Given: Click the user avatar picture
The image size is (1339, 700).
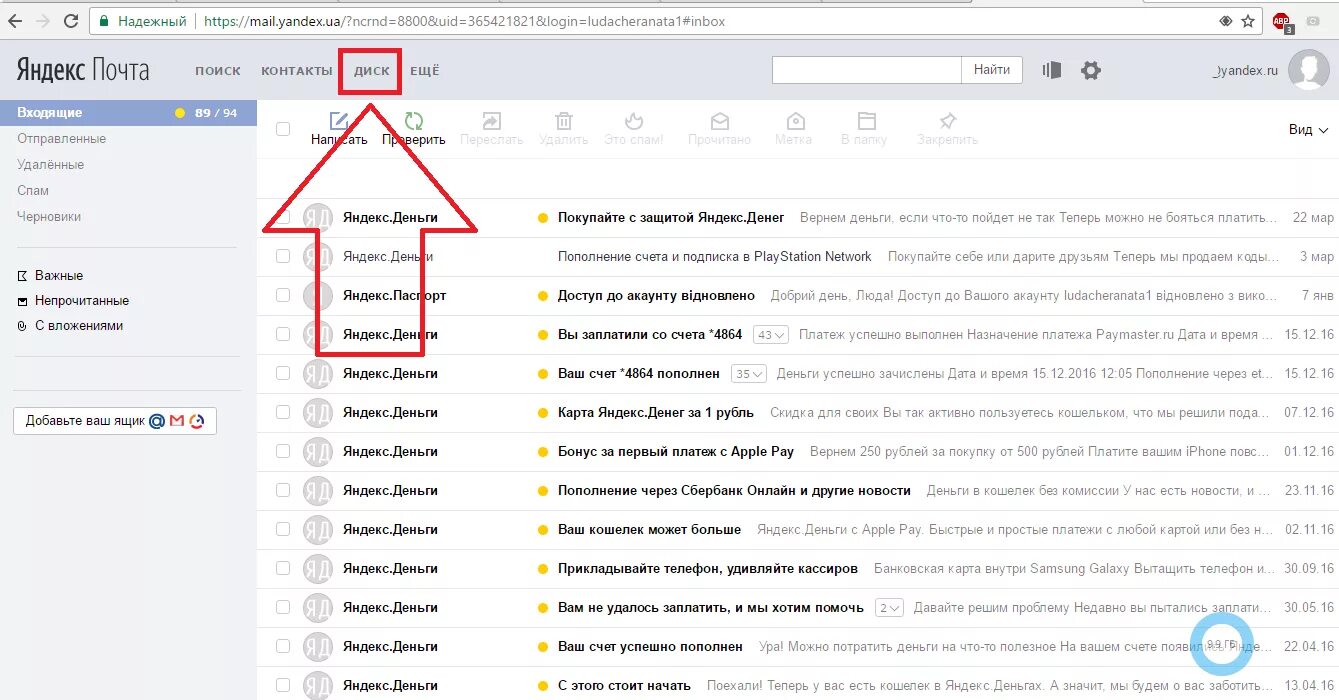Looking at the screenshot, I should (1308, 70).
